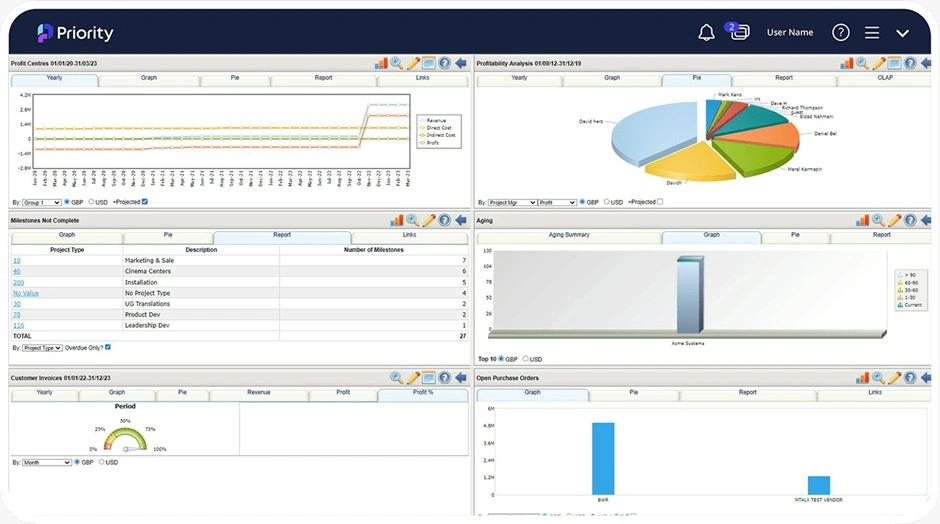Open Aging Summary tab
Screen dimensions: 940x524
569,235
